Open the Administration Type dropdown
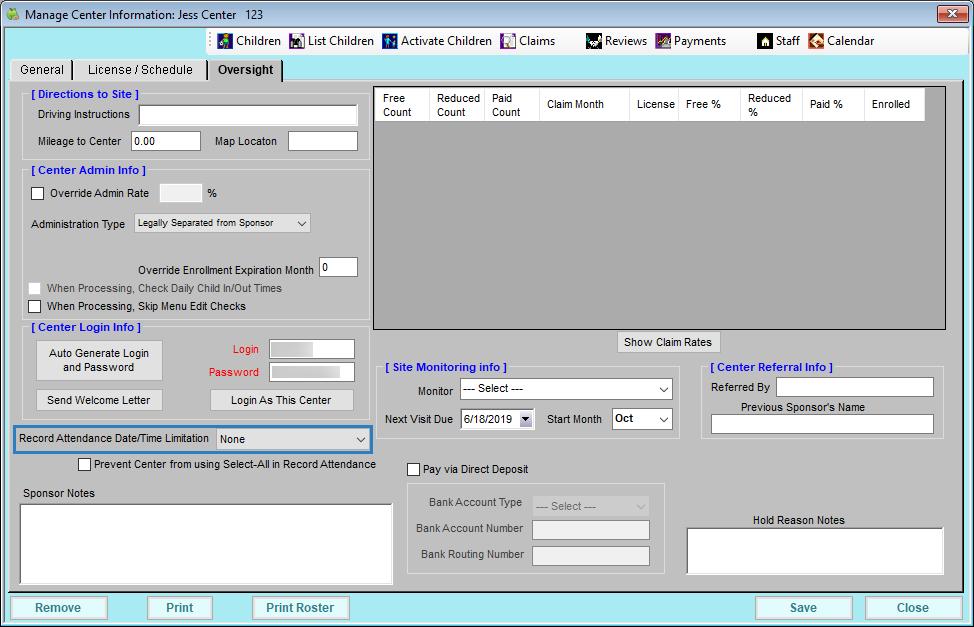The image size is (974, 627). 222,223
